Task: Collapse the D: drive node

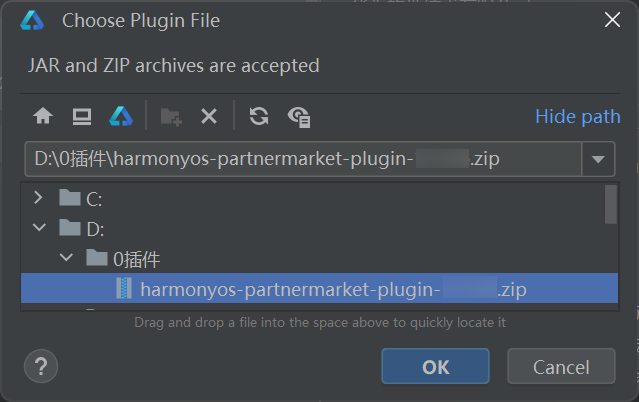Action: coord(39,228)
